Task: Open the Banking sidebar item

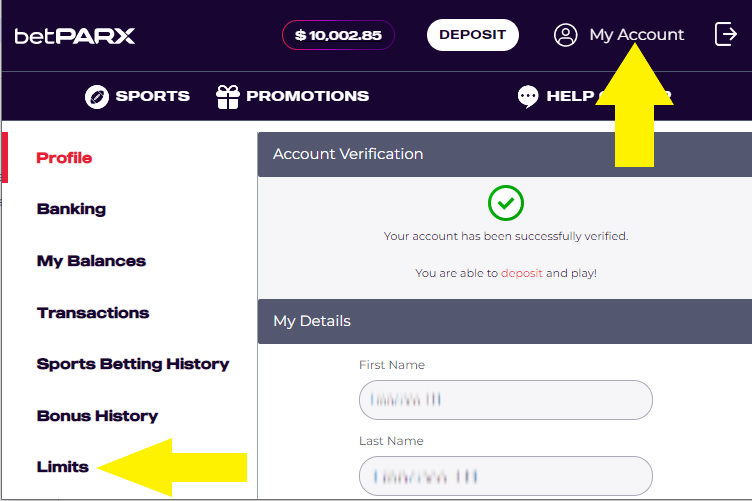Action: 71,209
